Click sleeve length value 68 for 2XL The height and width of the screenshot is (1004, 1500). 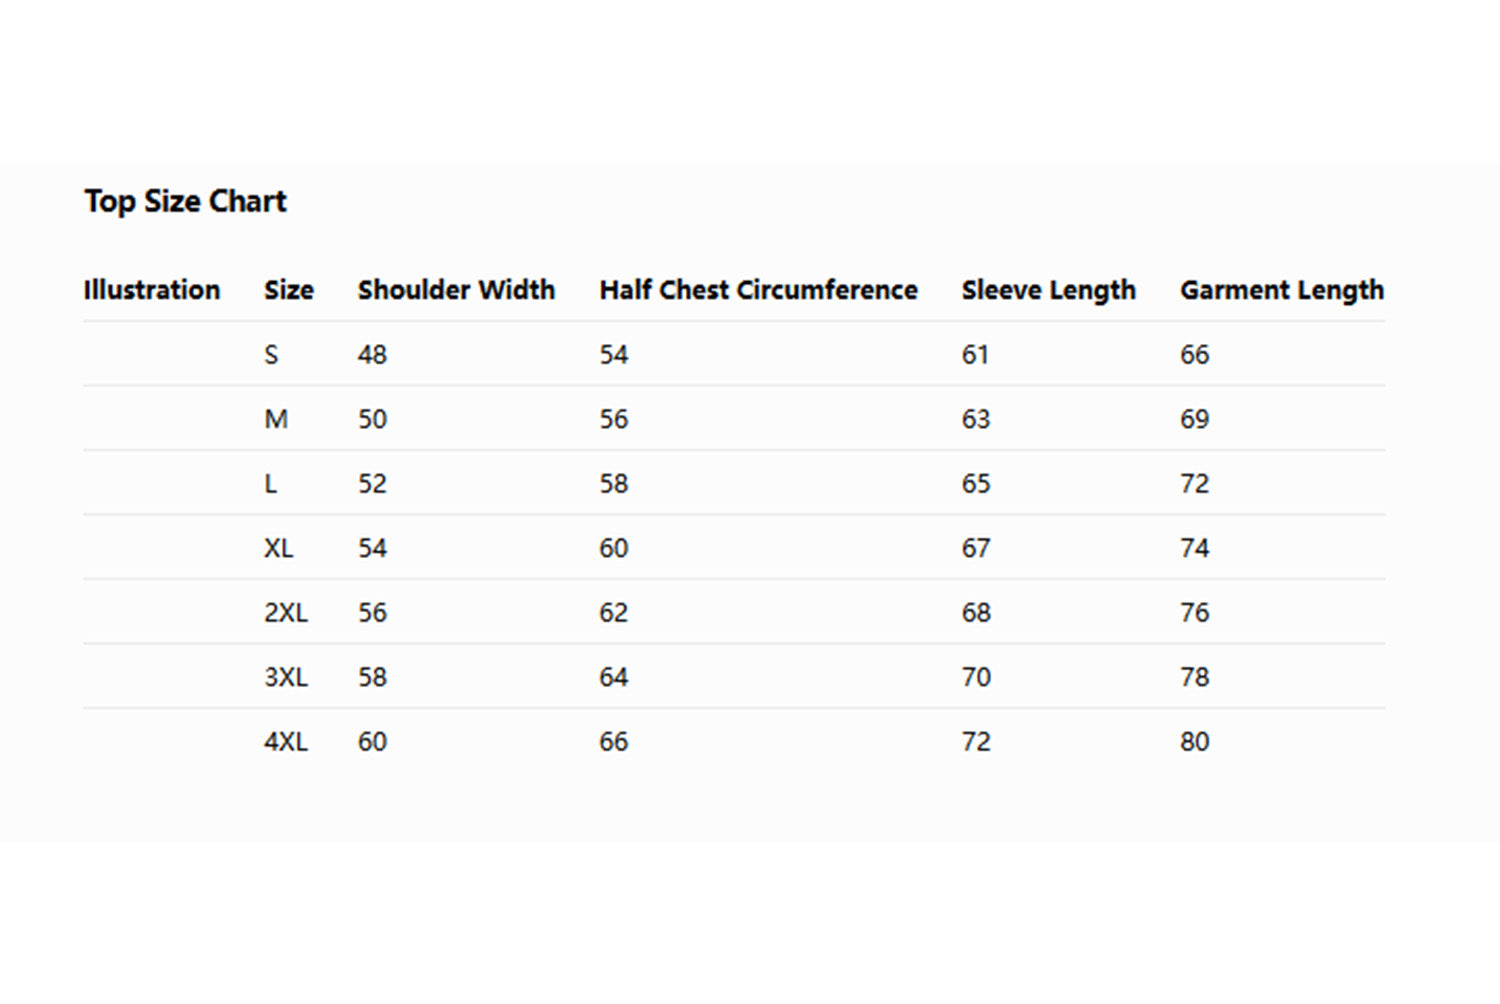click(976, 613)
